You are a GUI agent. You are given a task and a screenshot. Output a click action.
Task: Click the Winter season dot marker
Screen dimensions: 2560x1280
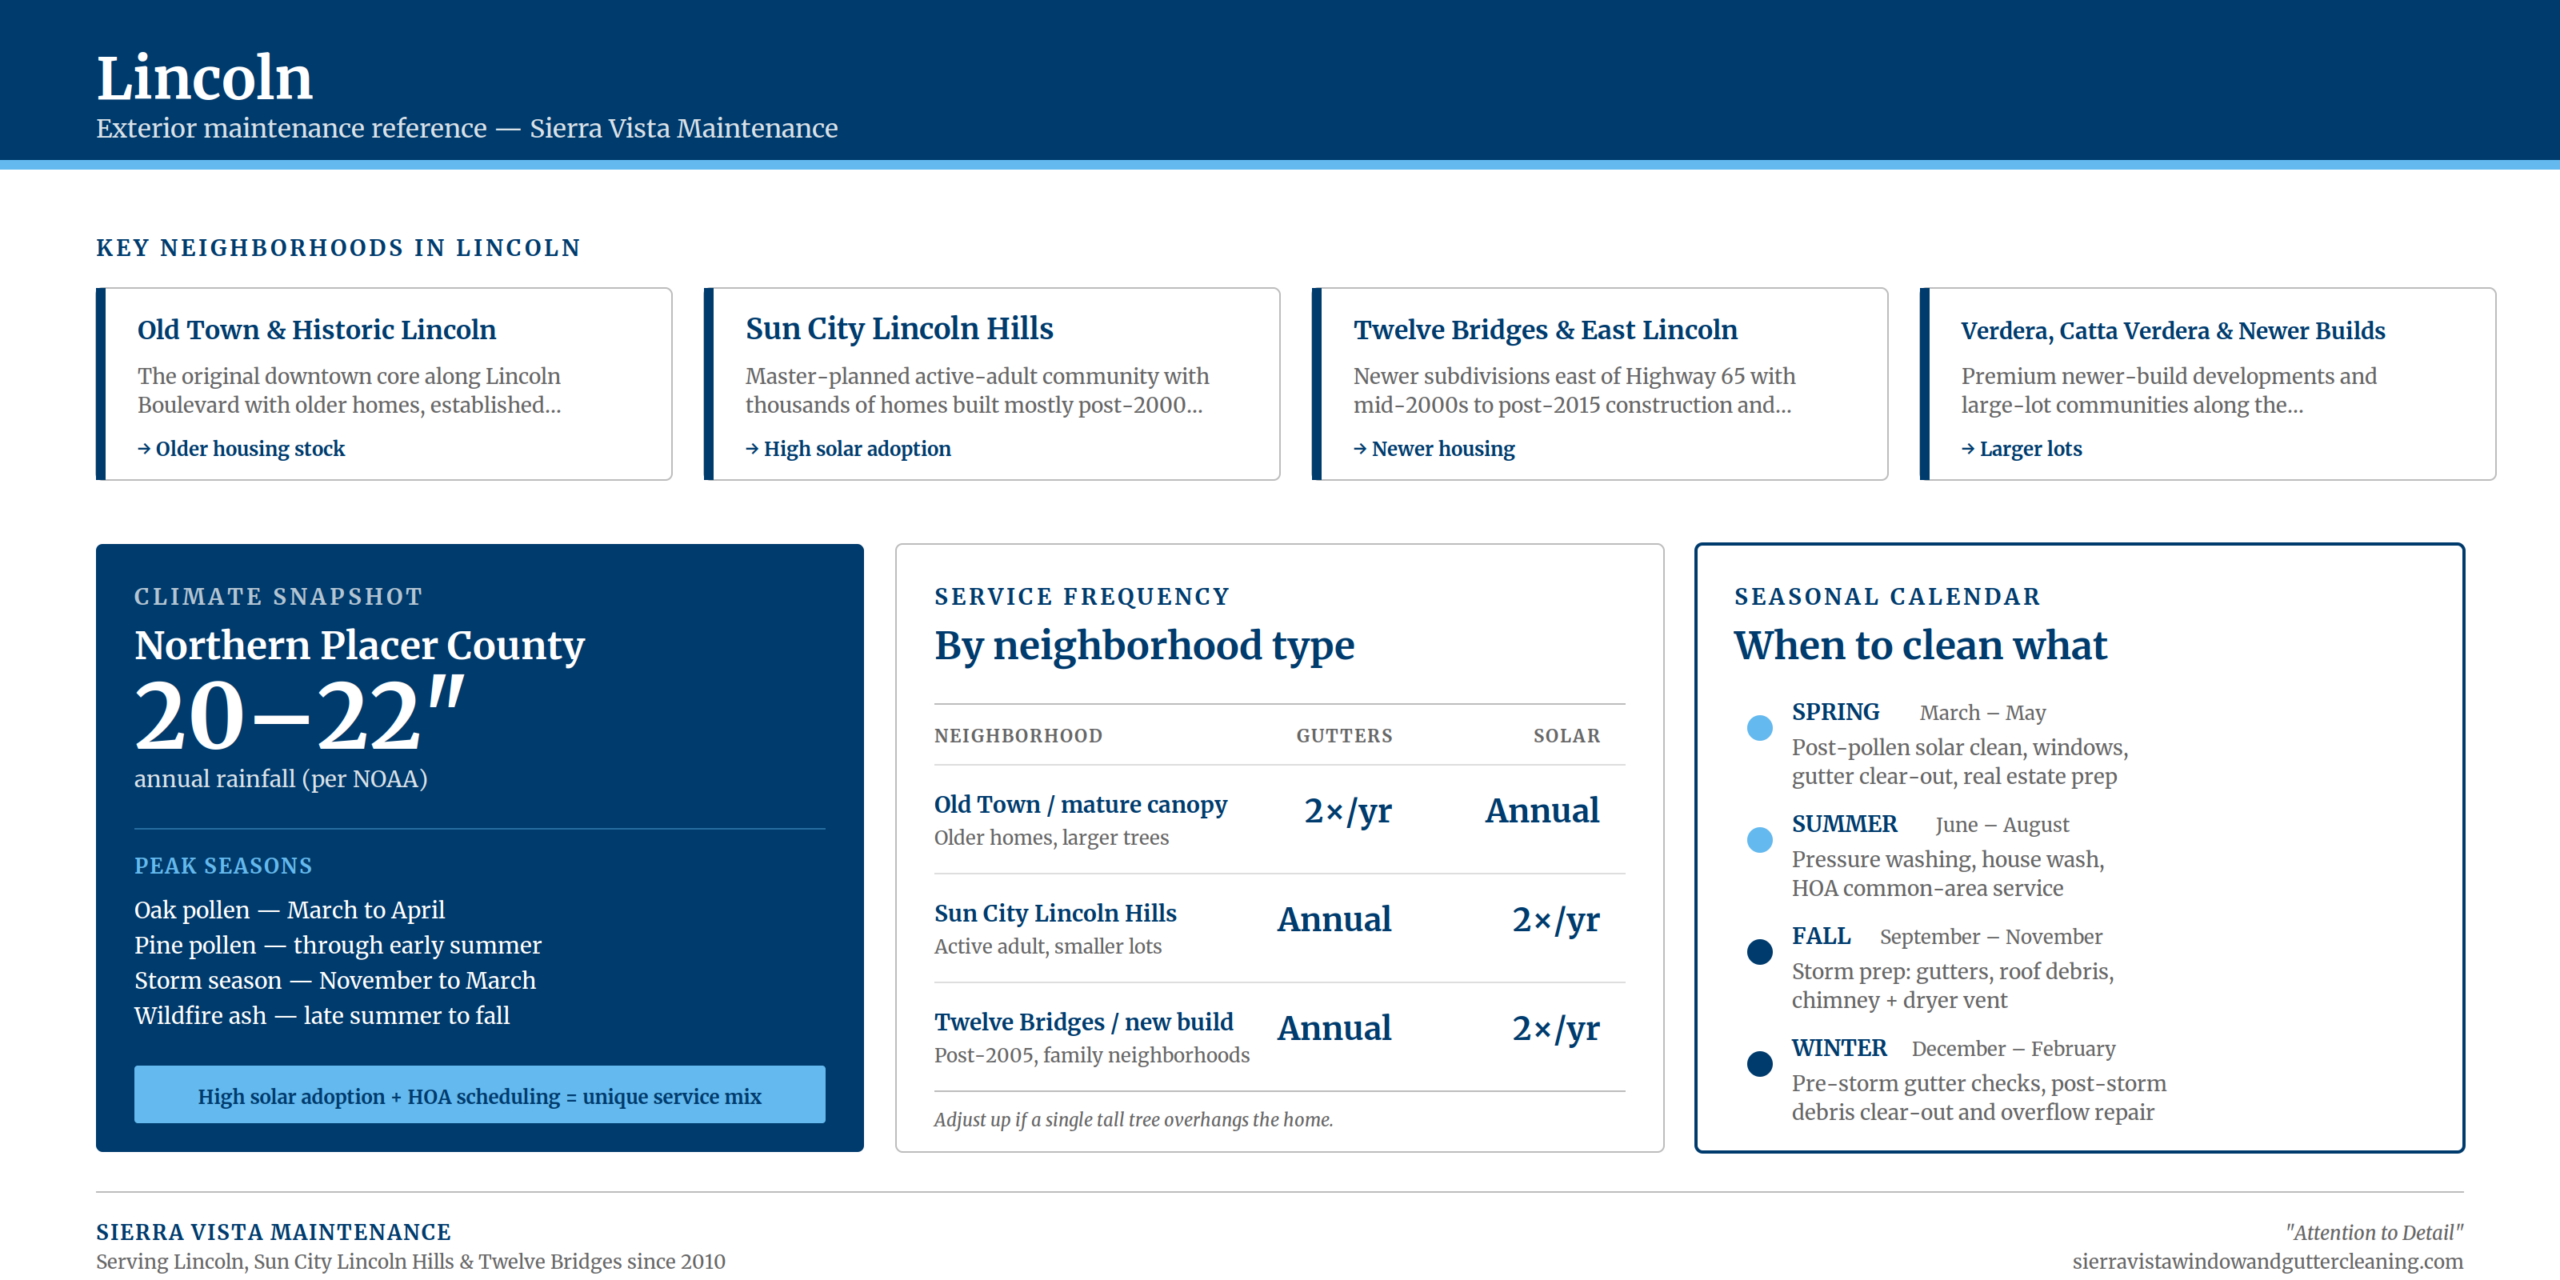(1759, 1064)
